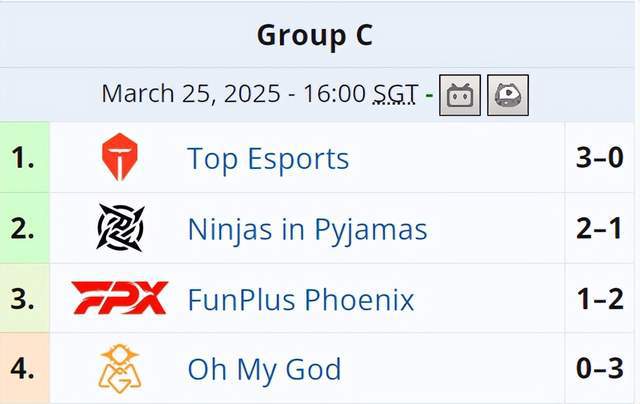Click the FPX team logo
The image size is (640, 404).
(x=120, y=298)
